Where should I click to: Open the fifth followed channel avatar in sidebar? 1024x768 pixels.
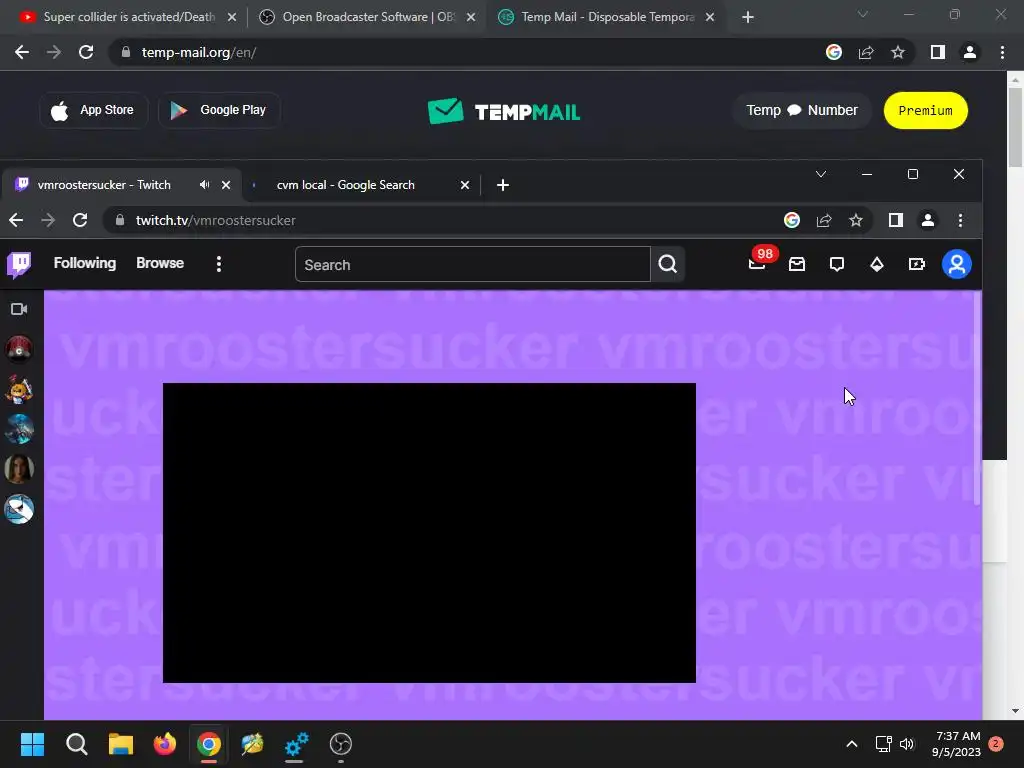[x=19, y=509]
